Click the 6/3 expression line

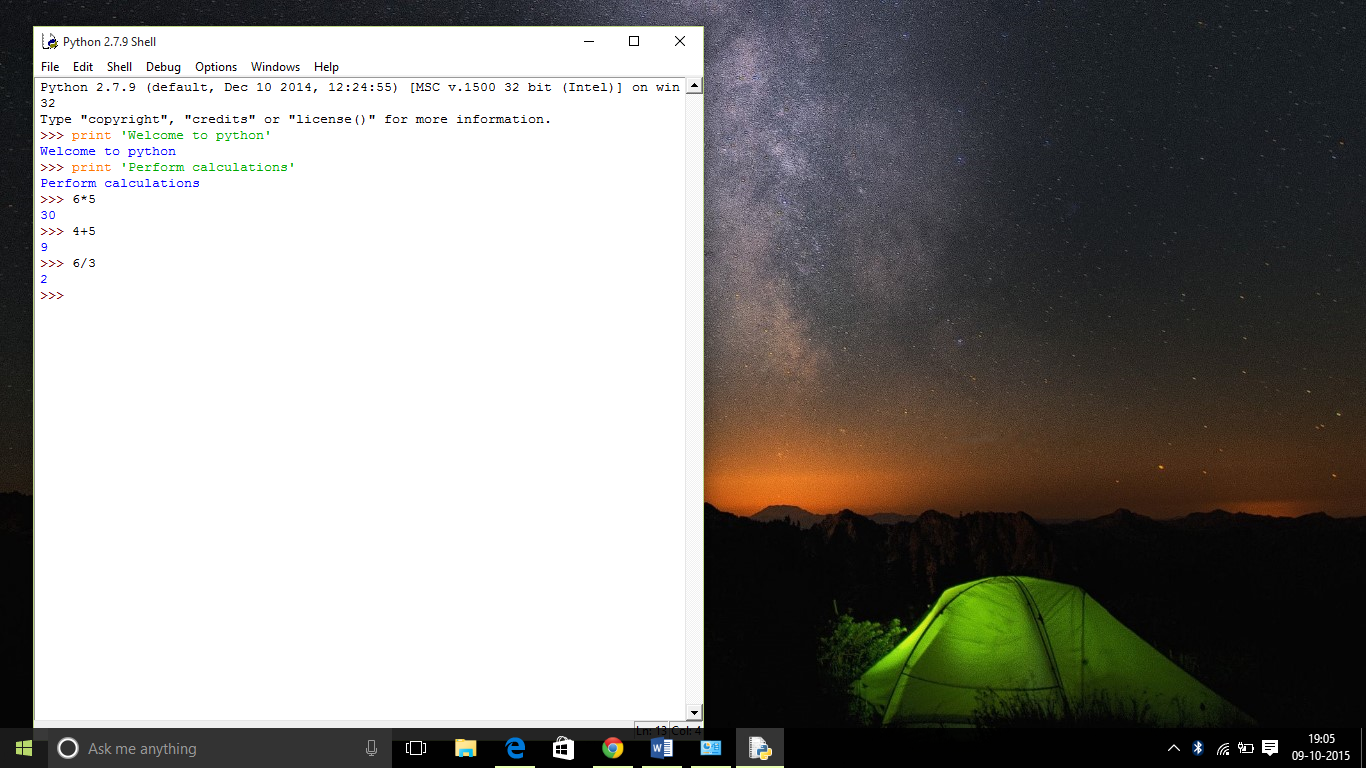(x=68, y=263)
